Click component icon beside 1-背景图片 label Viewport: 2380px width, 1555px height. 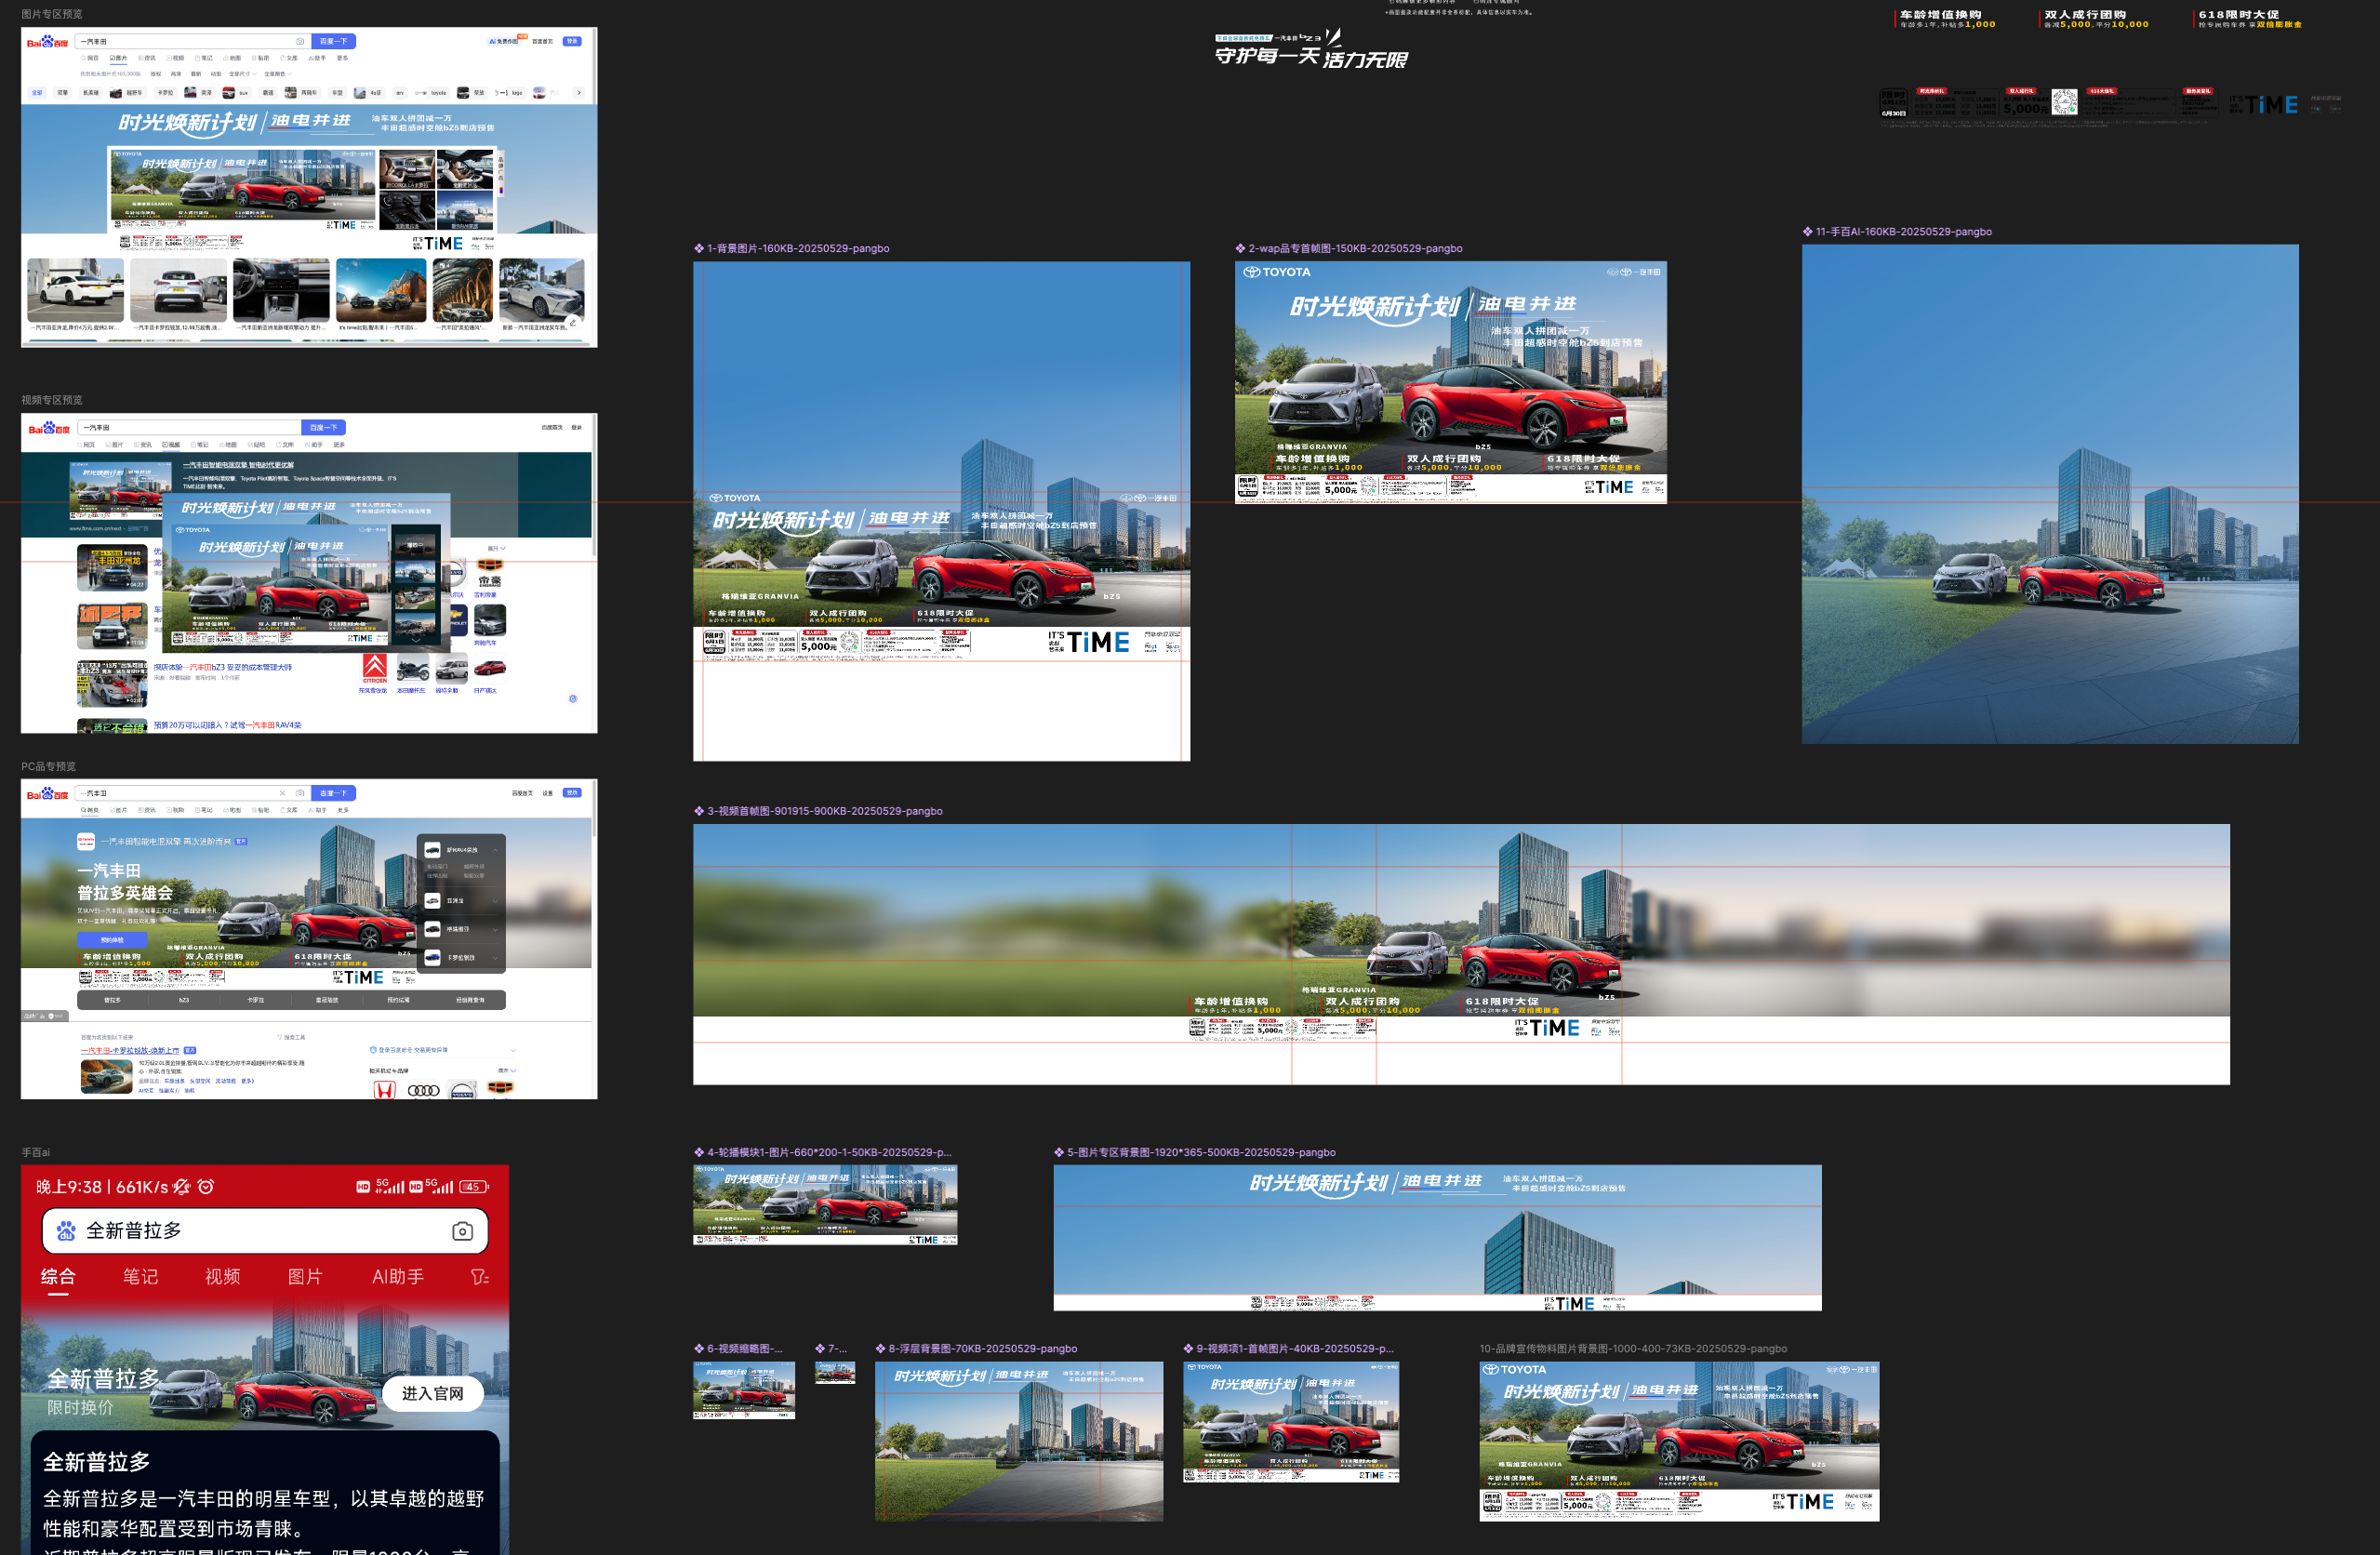700,249
